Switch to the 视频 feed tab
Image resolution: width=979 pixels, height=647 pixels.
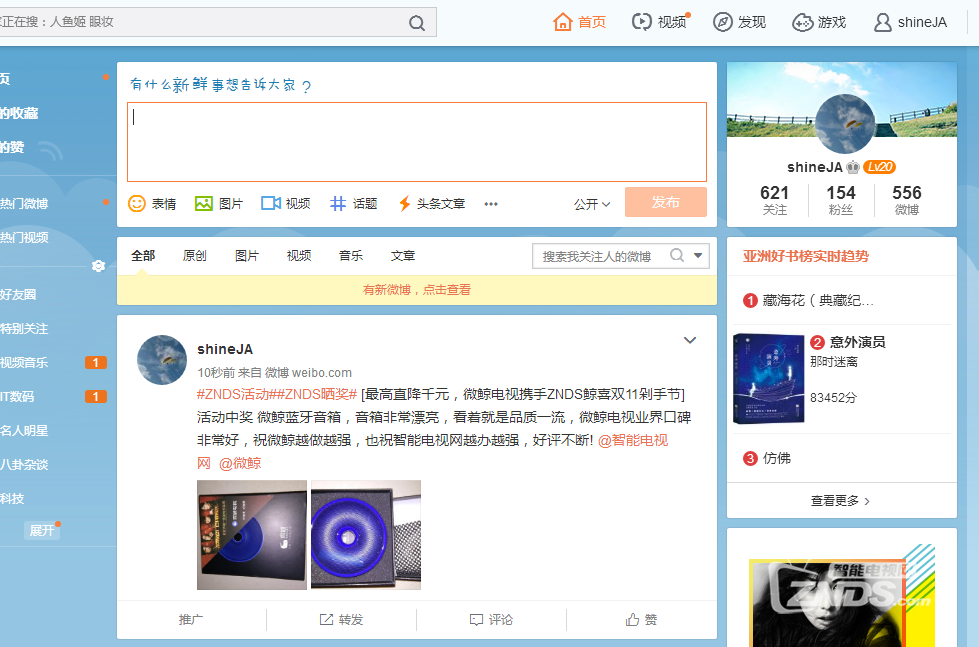pos(298,255)
